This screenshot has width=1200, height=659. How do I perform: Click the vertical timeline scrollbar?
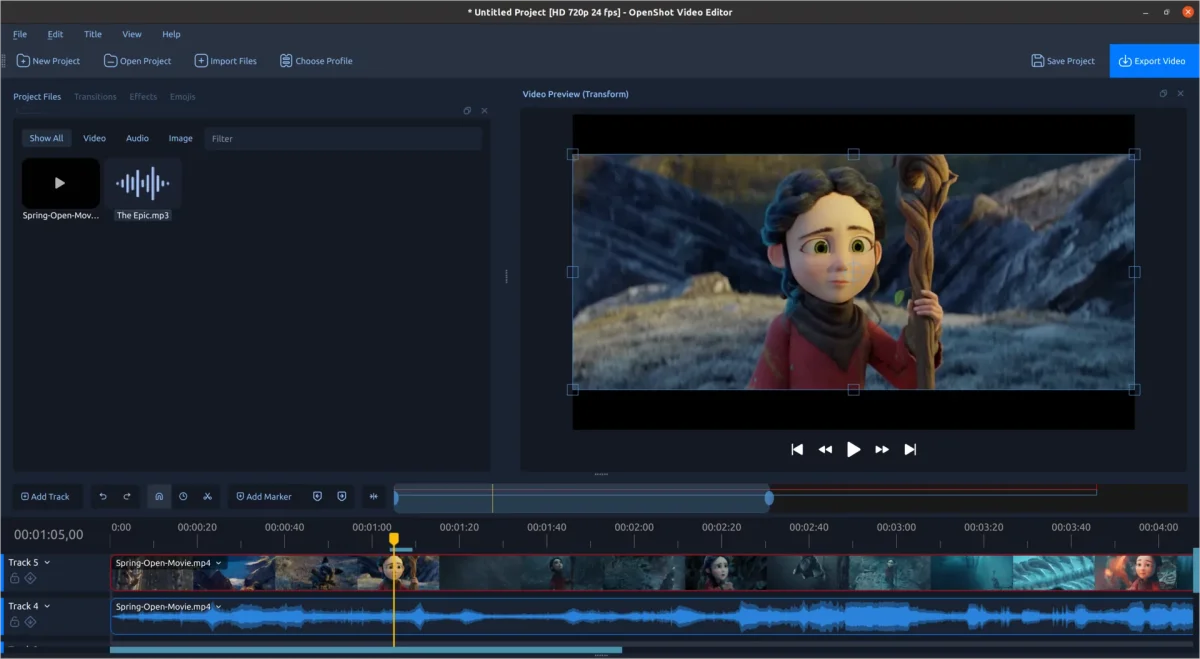click(1196, 570)
